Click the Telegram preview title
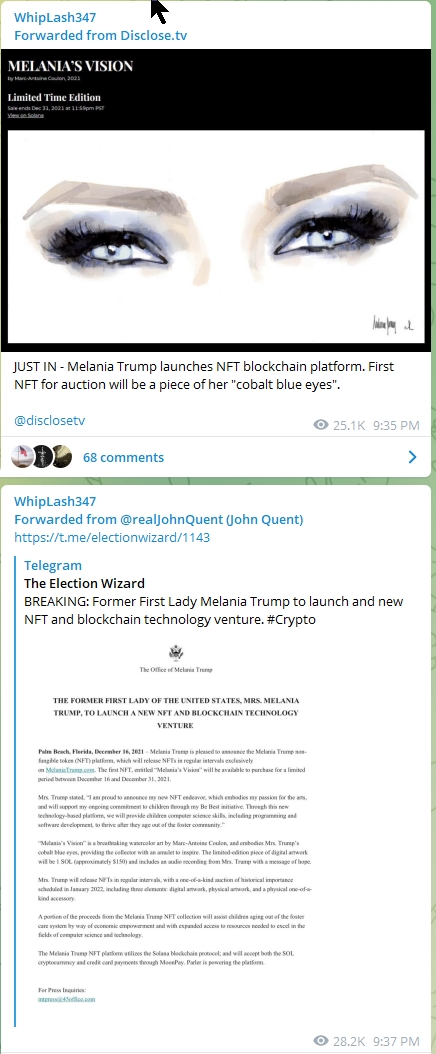The image size is (436, 1054). click(x=52, y=565)
